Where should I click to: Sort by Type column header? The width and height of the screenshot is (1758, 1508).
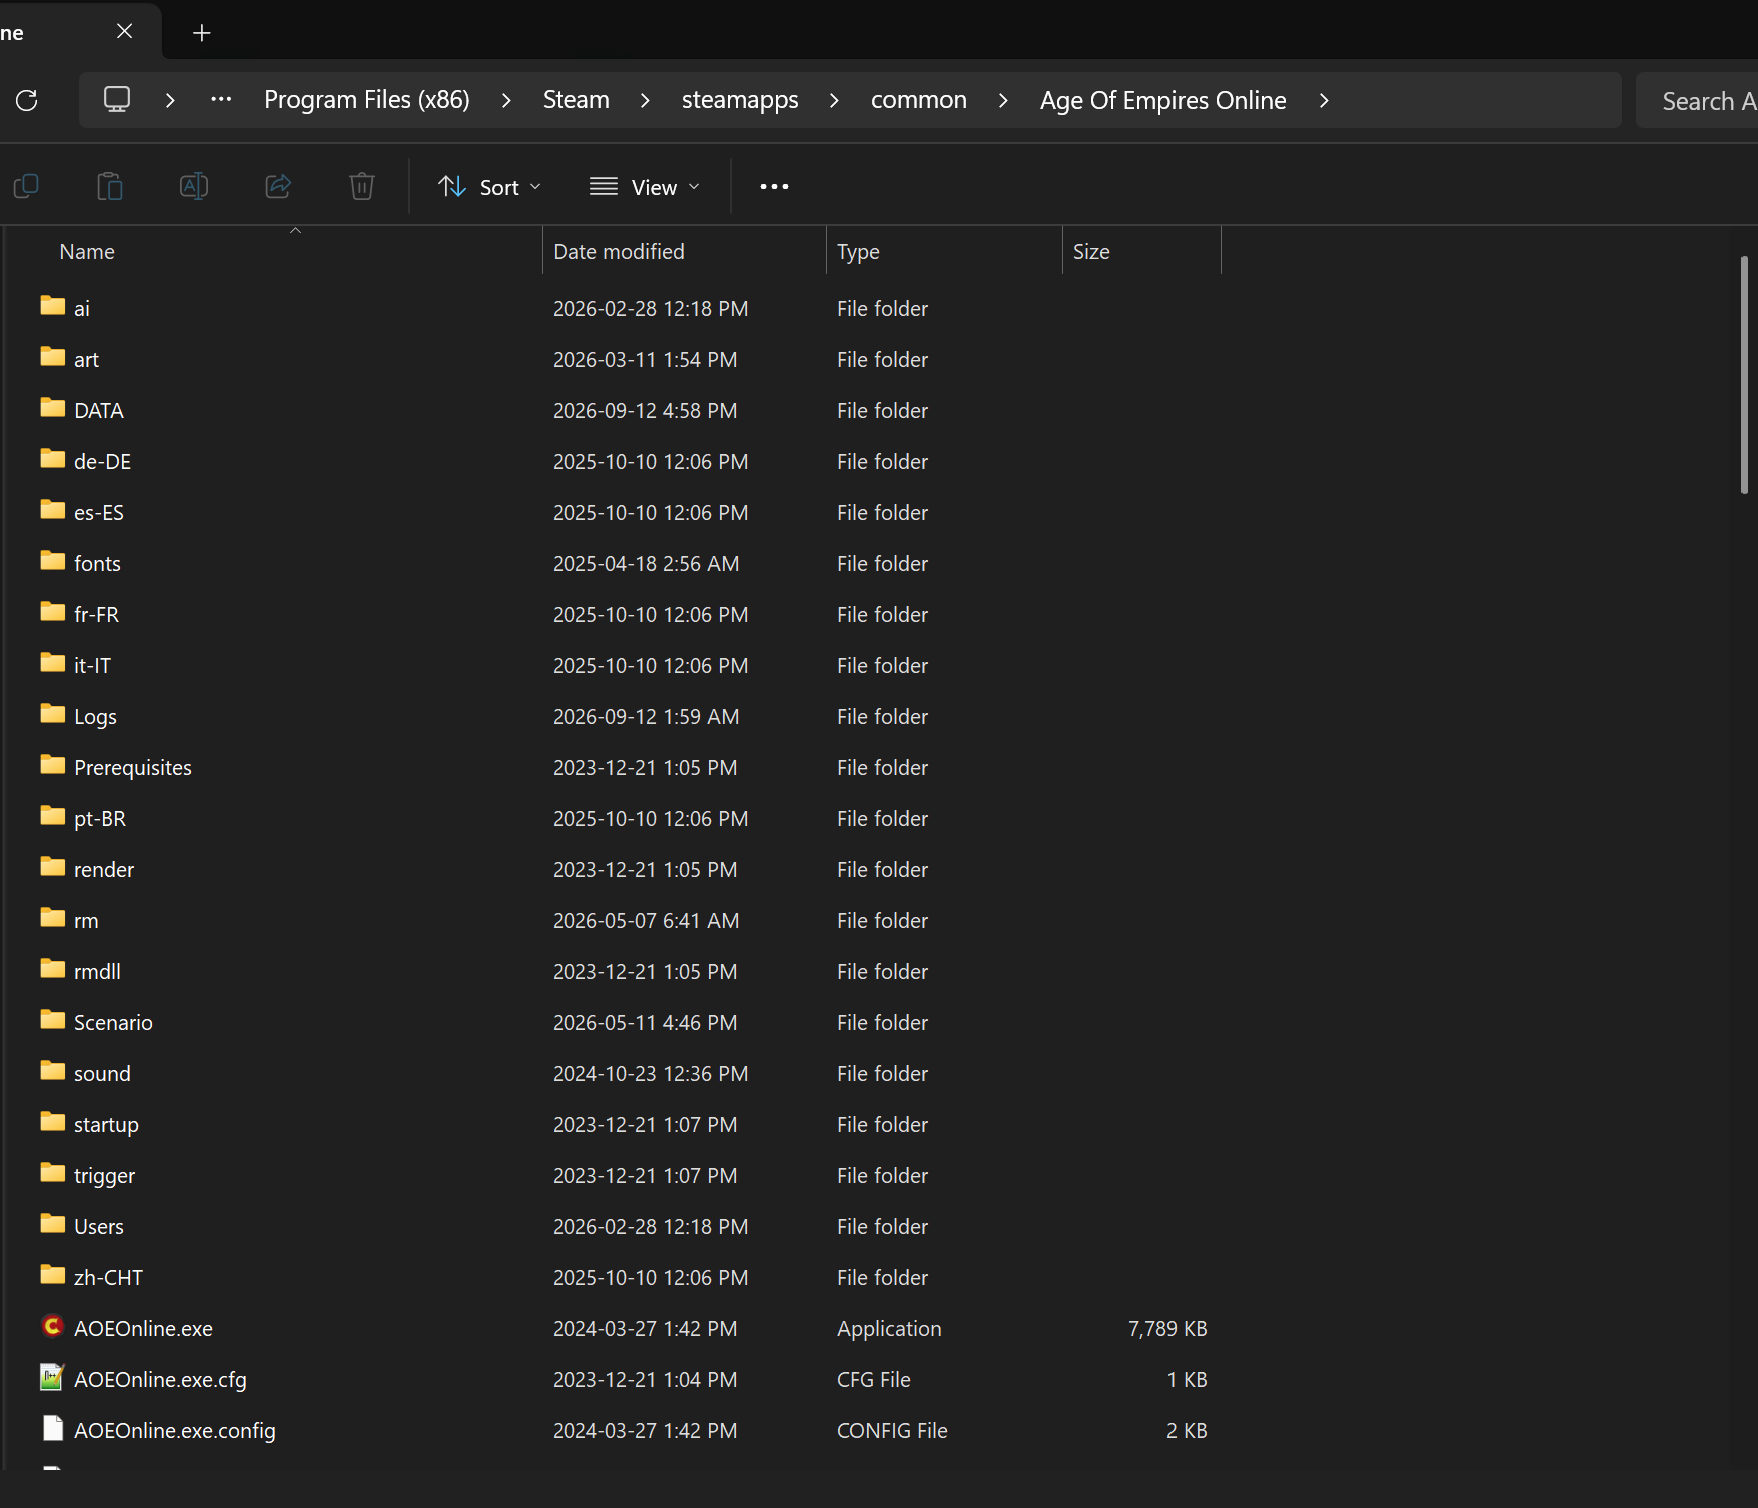858,252
